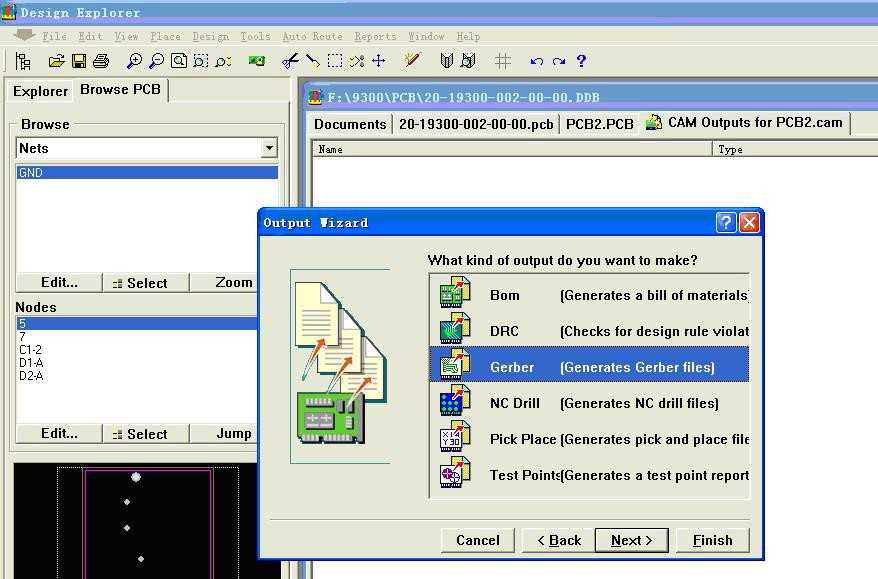878x579 pixels.
Task: Choose the DRC output type
Action: point(589,329)
